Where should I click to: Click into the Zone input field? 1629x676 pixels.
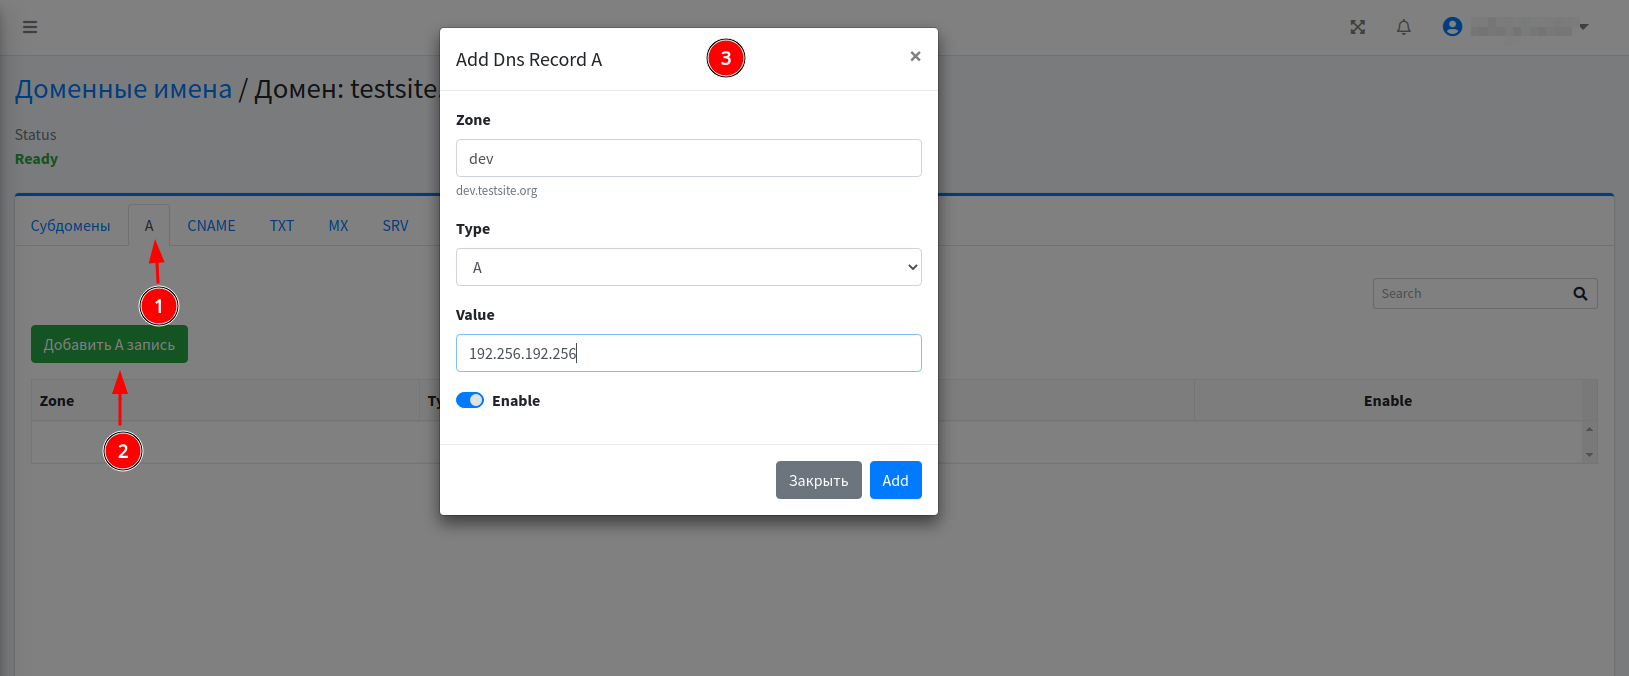(688, 158)
